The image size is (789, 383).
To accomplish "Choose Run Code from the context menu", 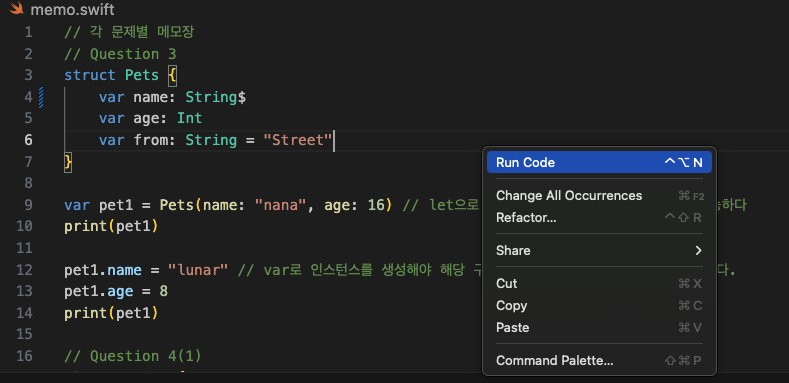I will (599, 163).
